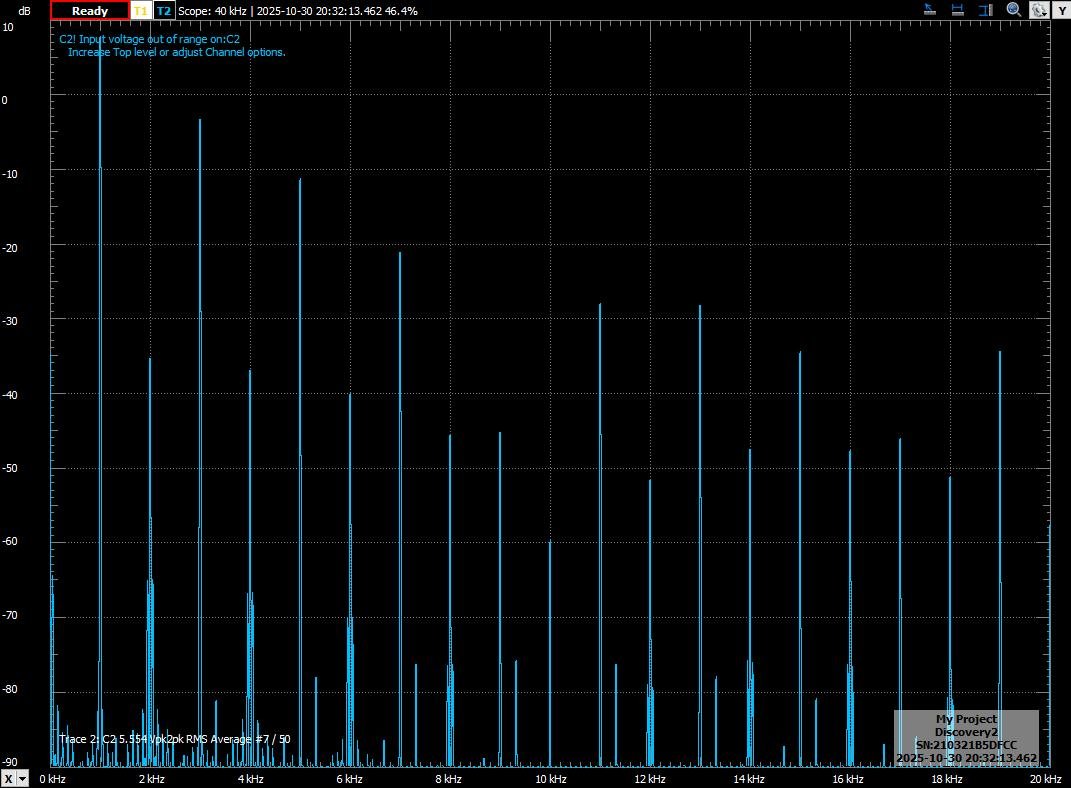This screenshot has height=788, width=1071.
Task: Click the X axis button
Action: [9, 778]
